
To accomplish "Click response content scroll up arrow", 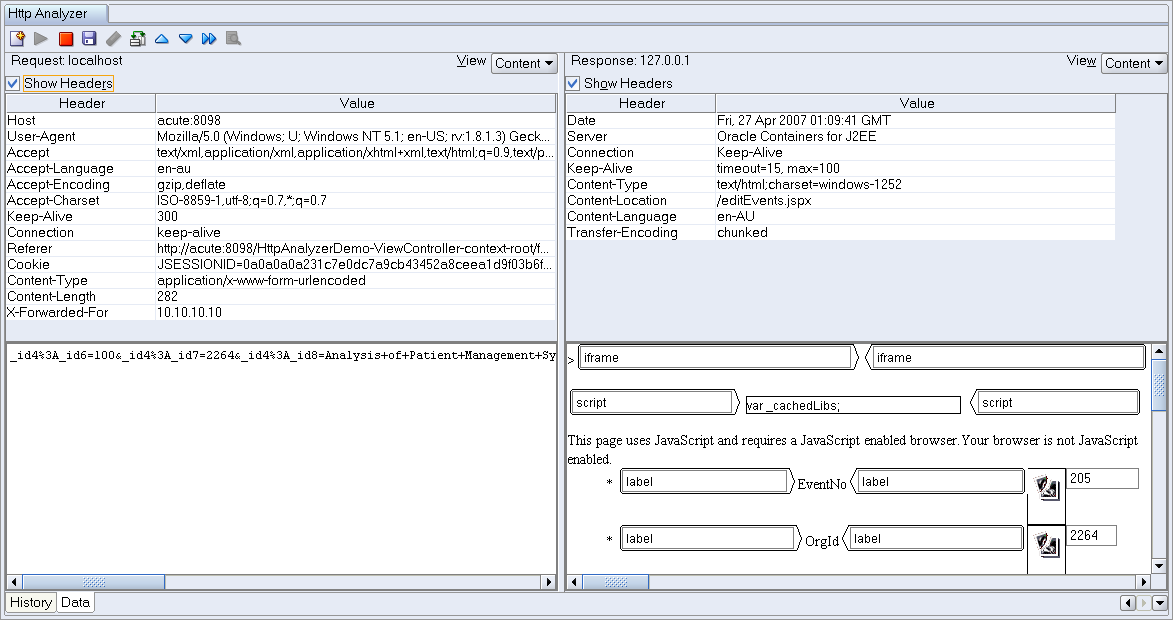I will pyautogui.click(x=1160, y=351).
